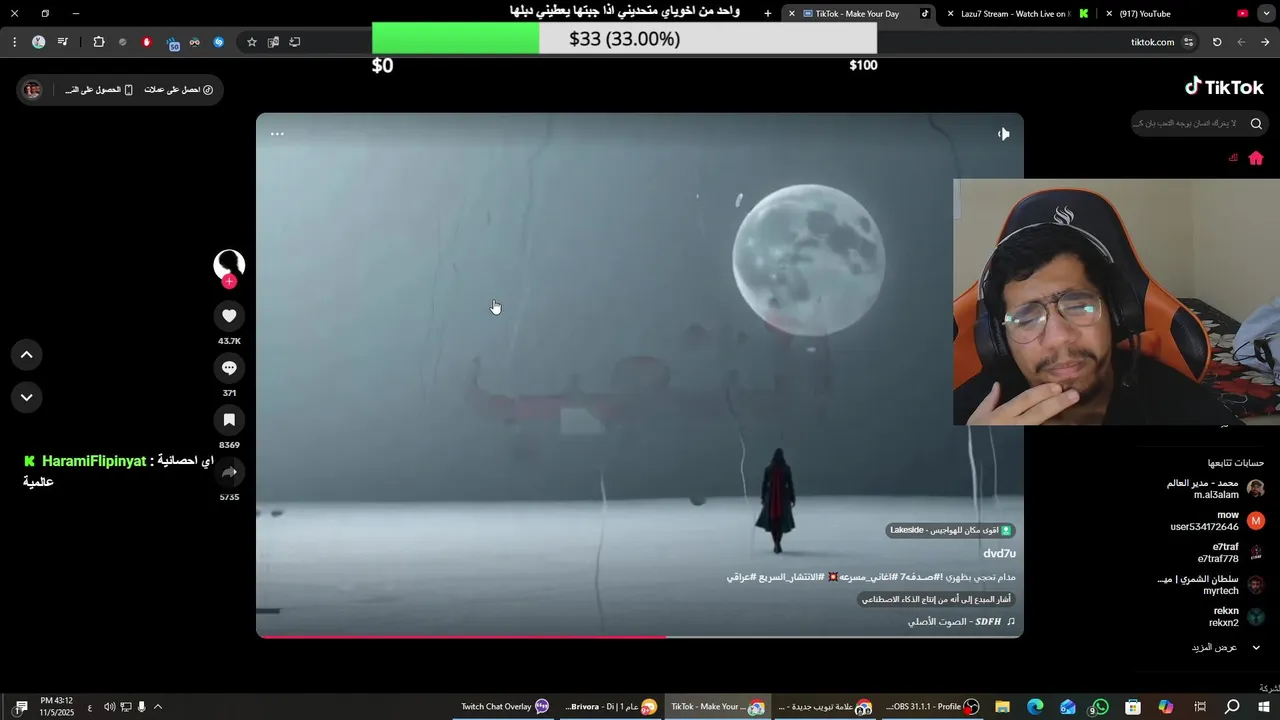The width and height of the screenshot is (1280, 720).
Task: Open video more options ellipsis
Action: point(277,134)
